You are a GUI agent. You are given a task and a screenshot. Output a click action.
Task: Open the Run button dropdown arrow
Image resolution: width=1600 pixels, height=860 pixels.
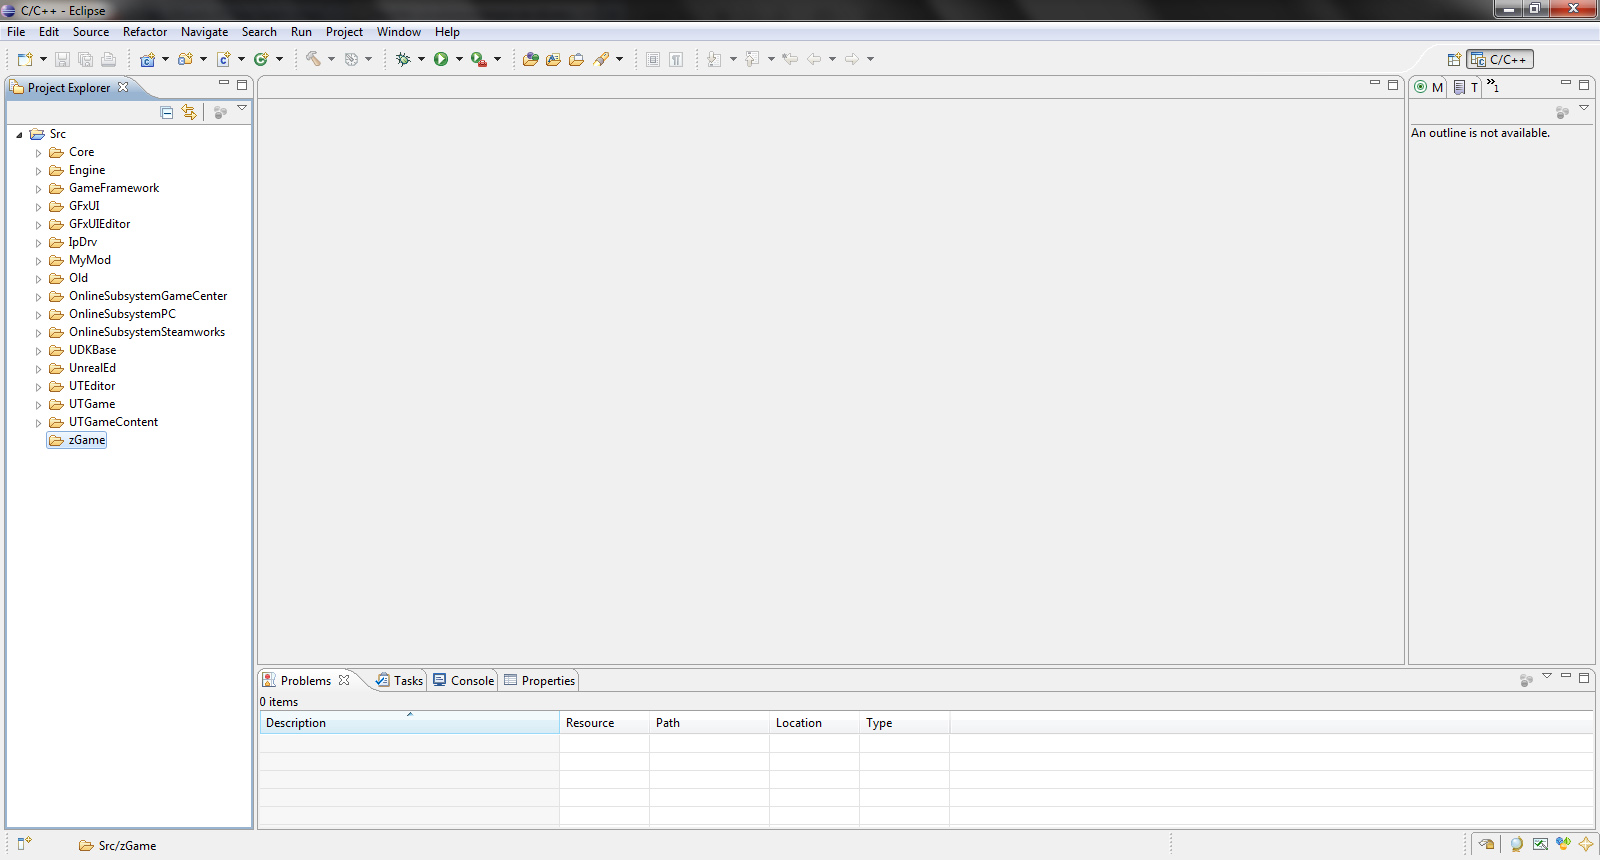pos(459,59)
